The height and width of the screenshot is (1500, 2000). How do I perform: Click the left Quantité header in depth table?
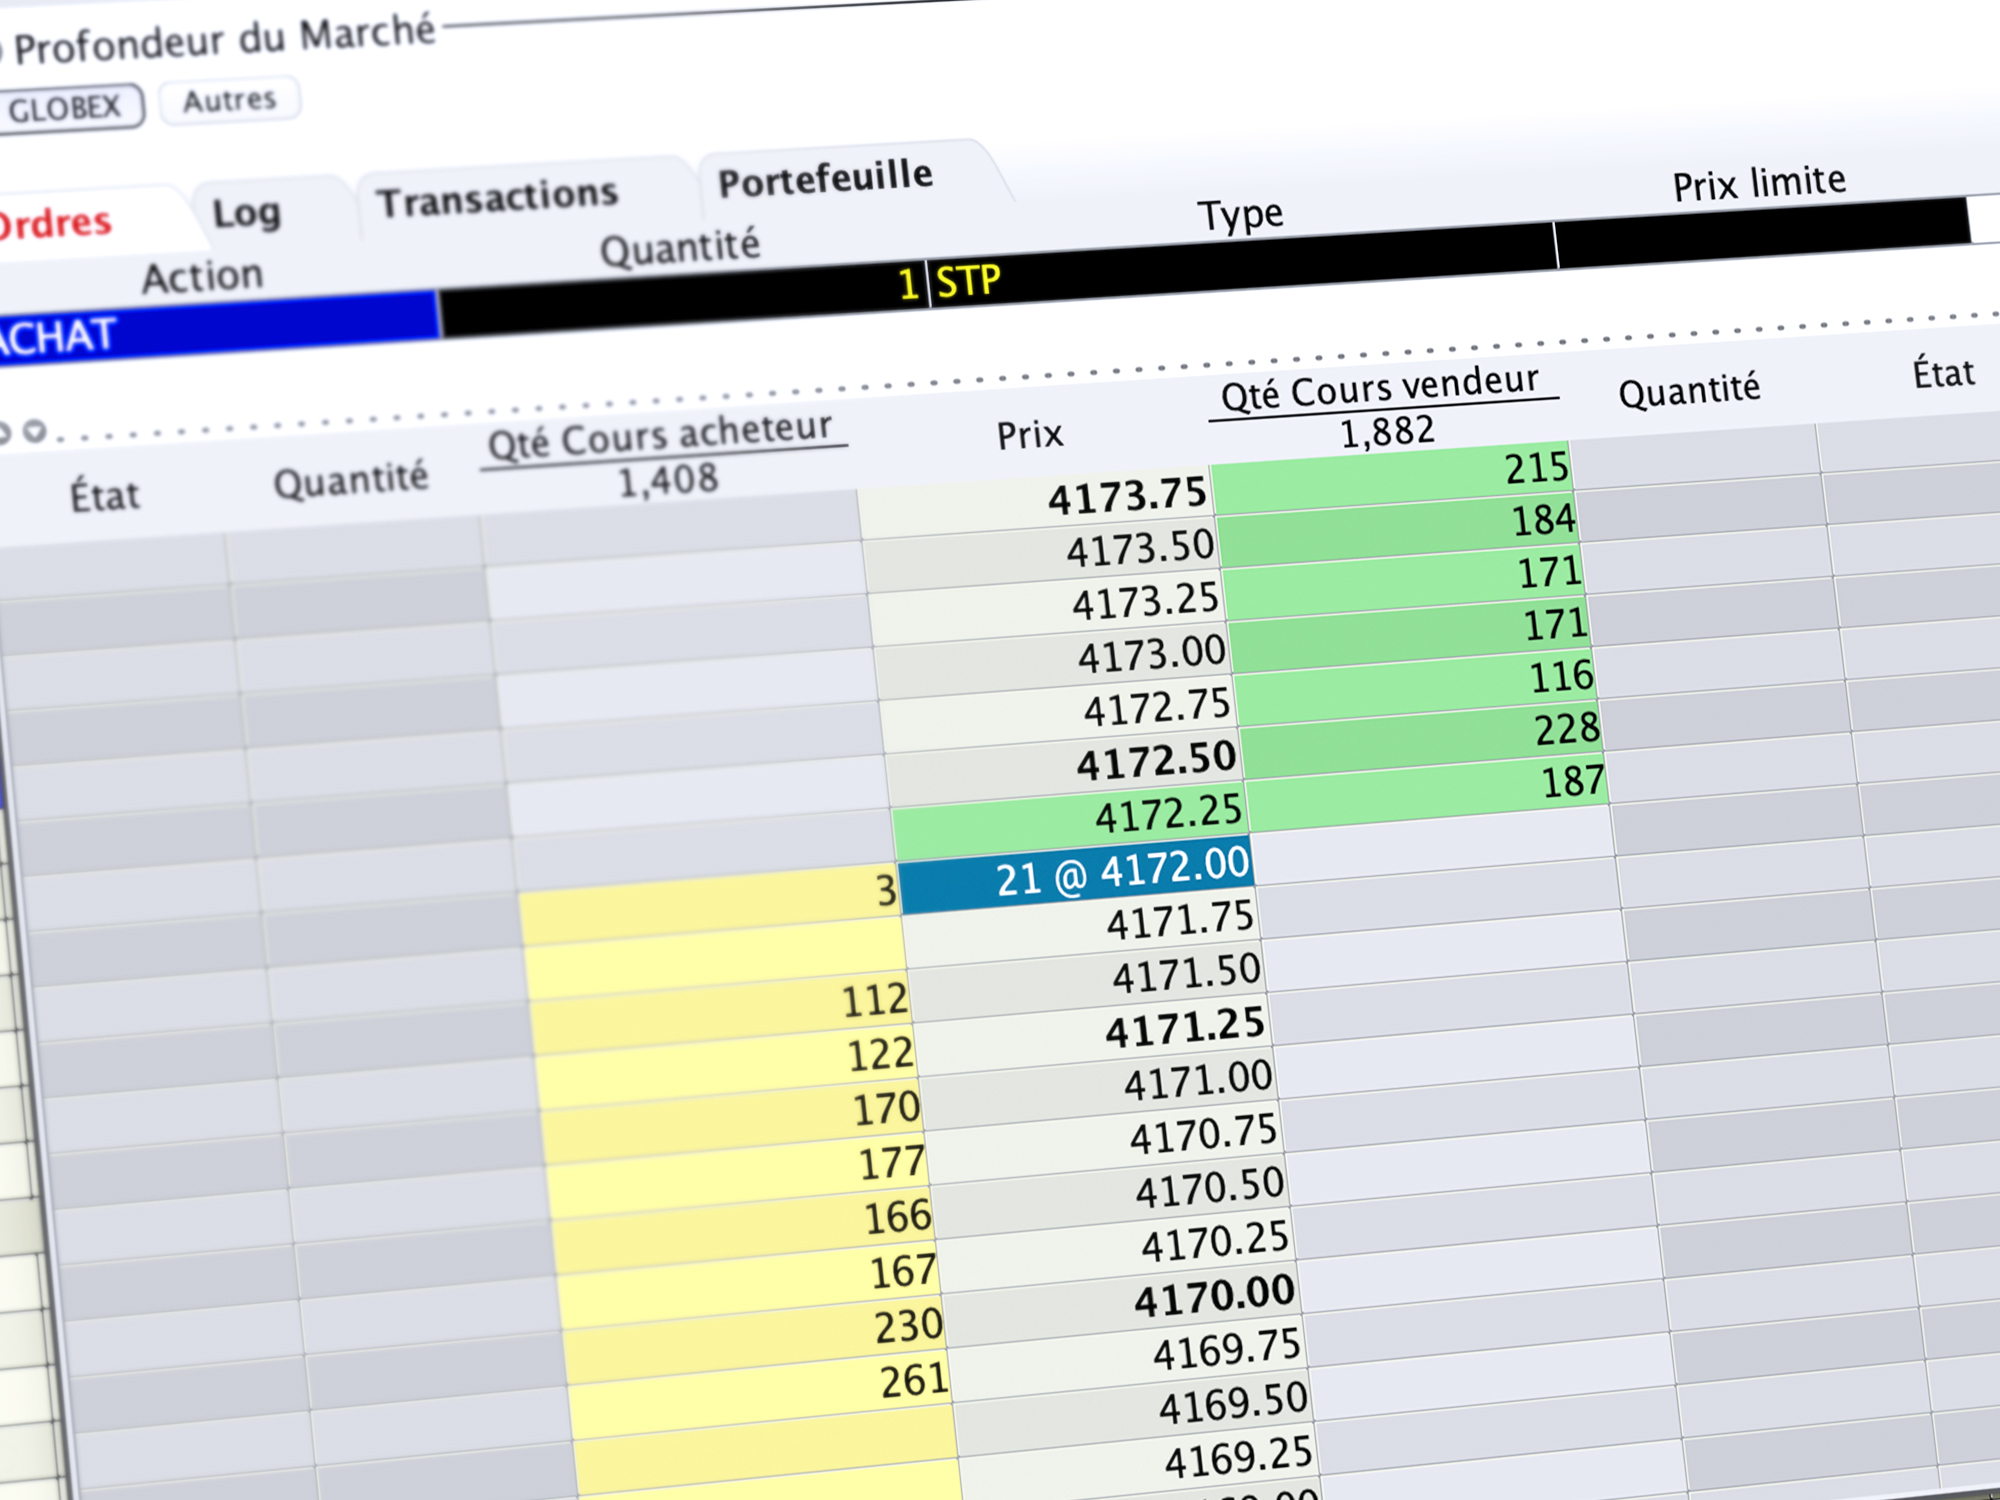[x=351, y=481]
